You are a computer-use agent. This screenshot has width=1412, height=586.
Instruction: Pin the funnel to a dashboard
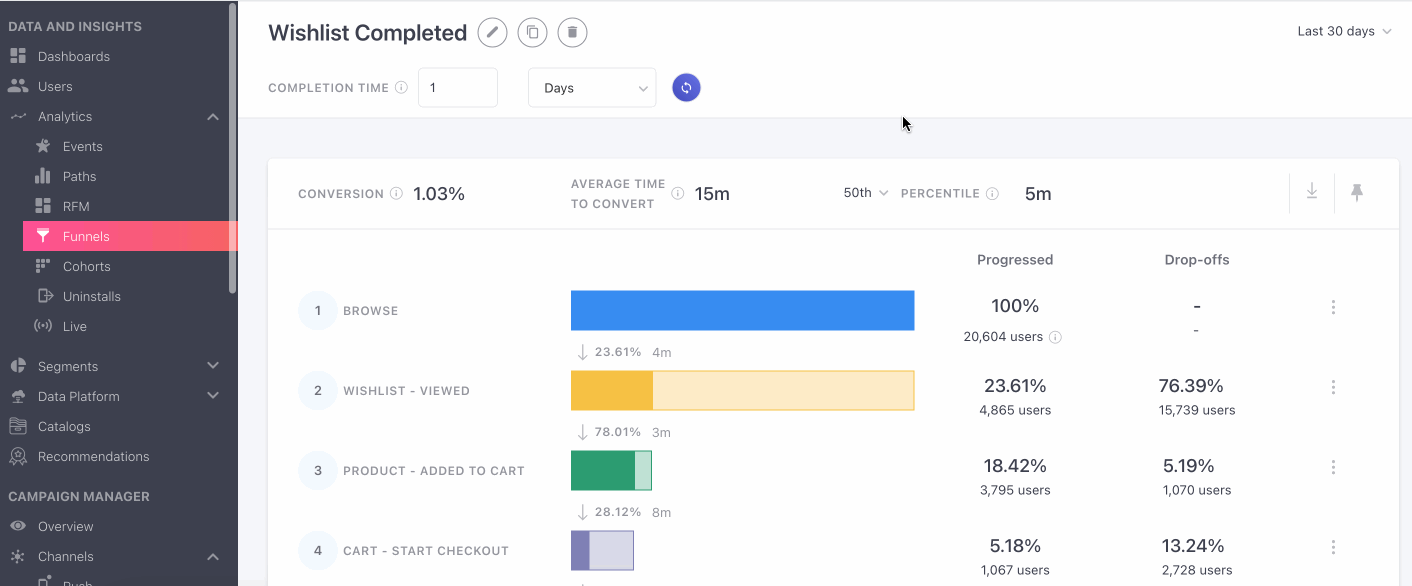tap(1357, 192)
